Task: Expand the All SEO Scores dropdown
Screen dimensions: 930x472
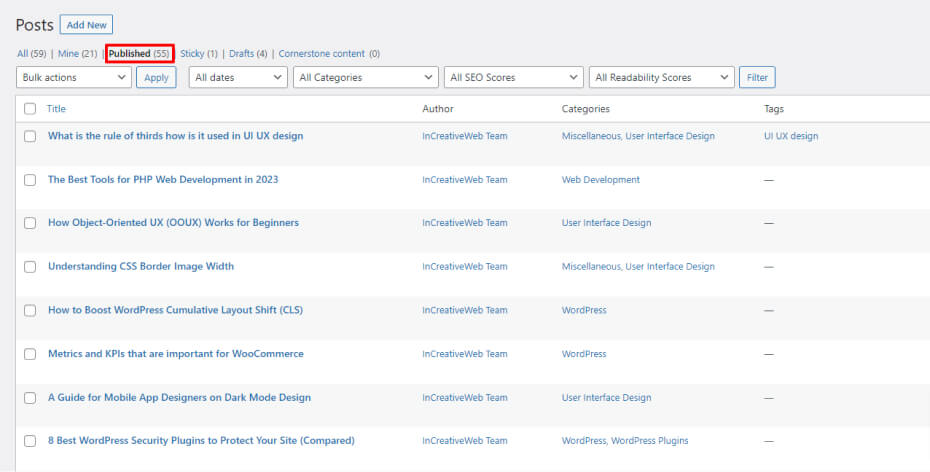Action: (514, 77)
